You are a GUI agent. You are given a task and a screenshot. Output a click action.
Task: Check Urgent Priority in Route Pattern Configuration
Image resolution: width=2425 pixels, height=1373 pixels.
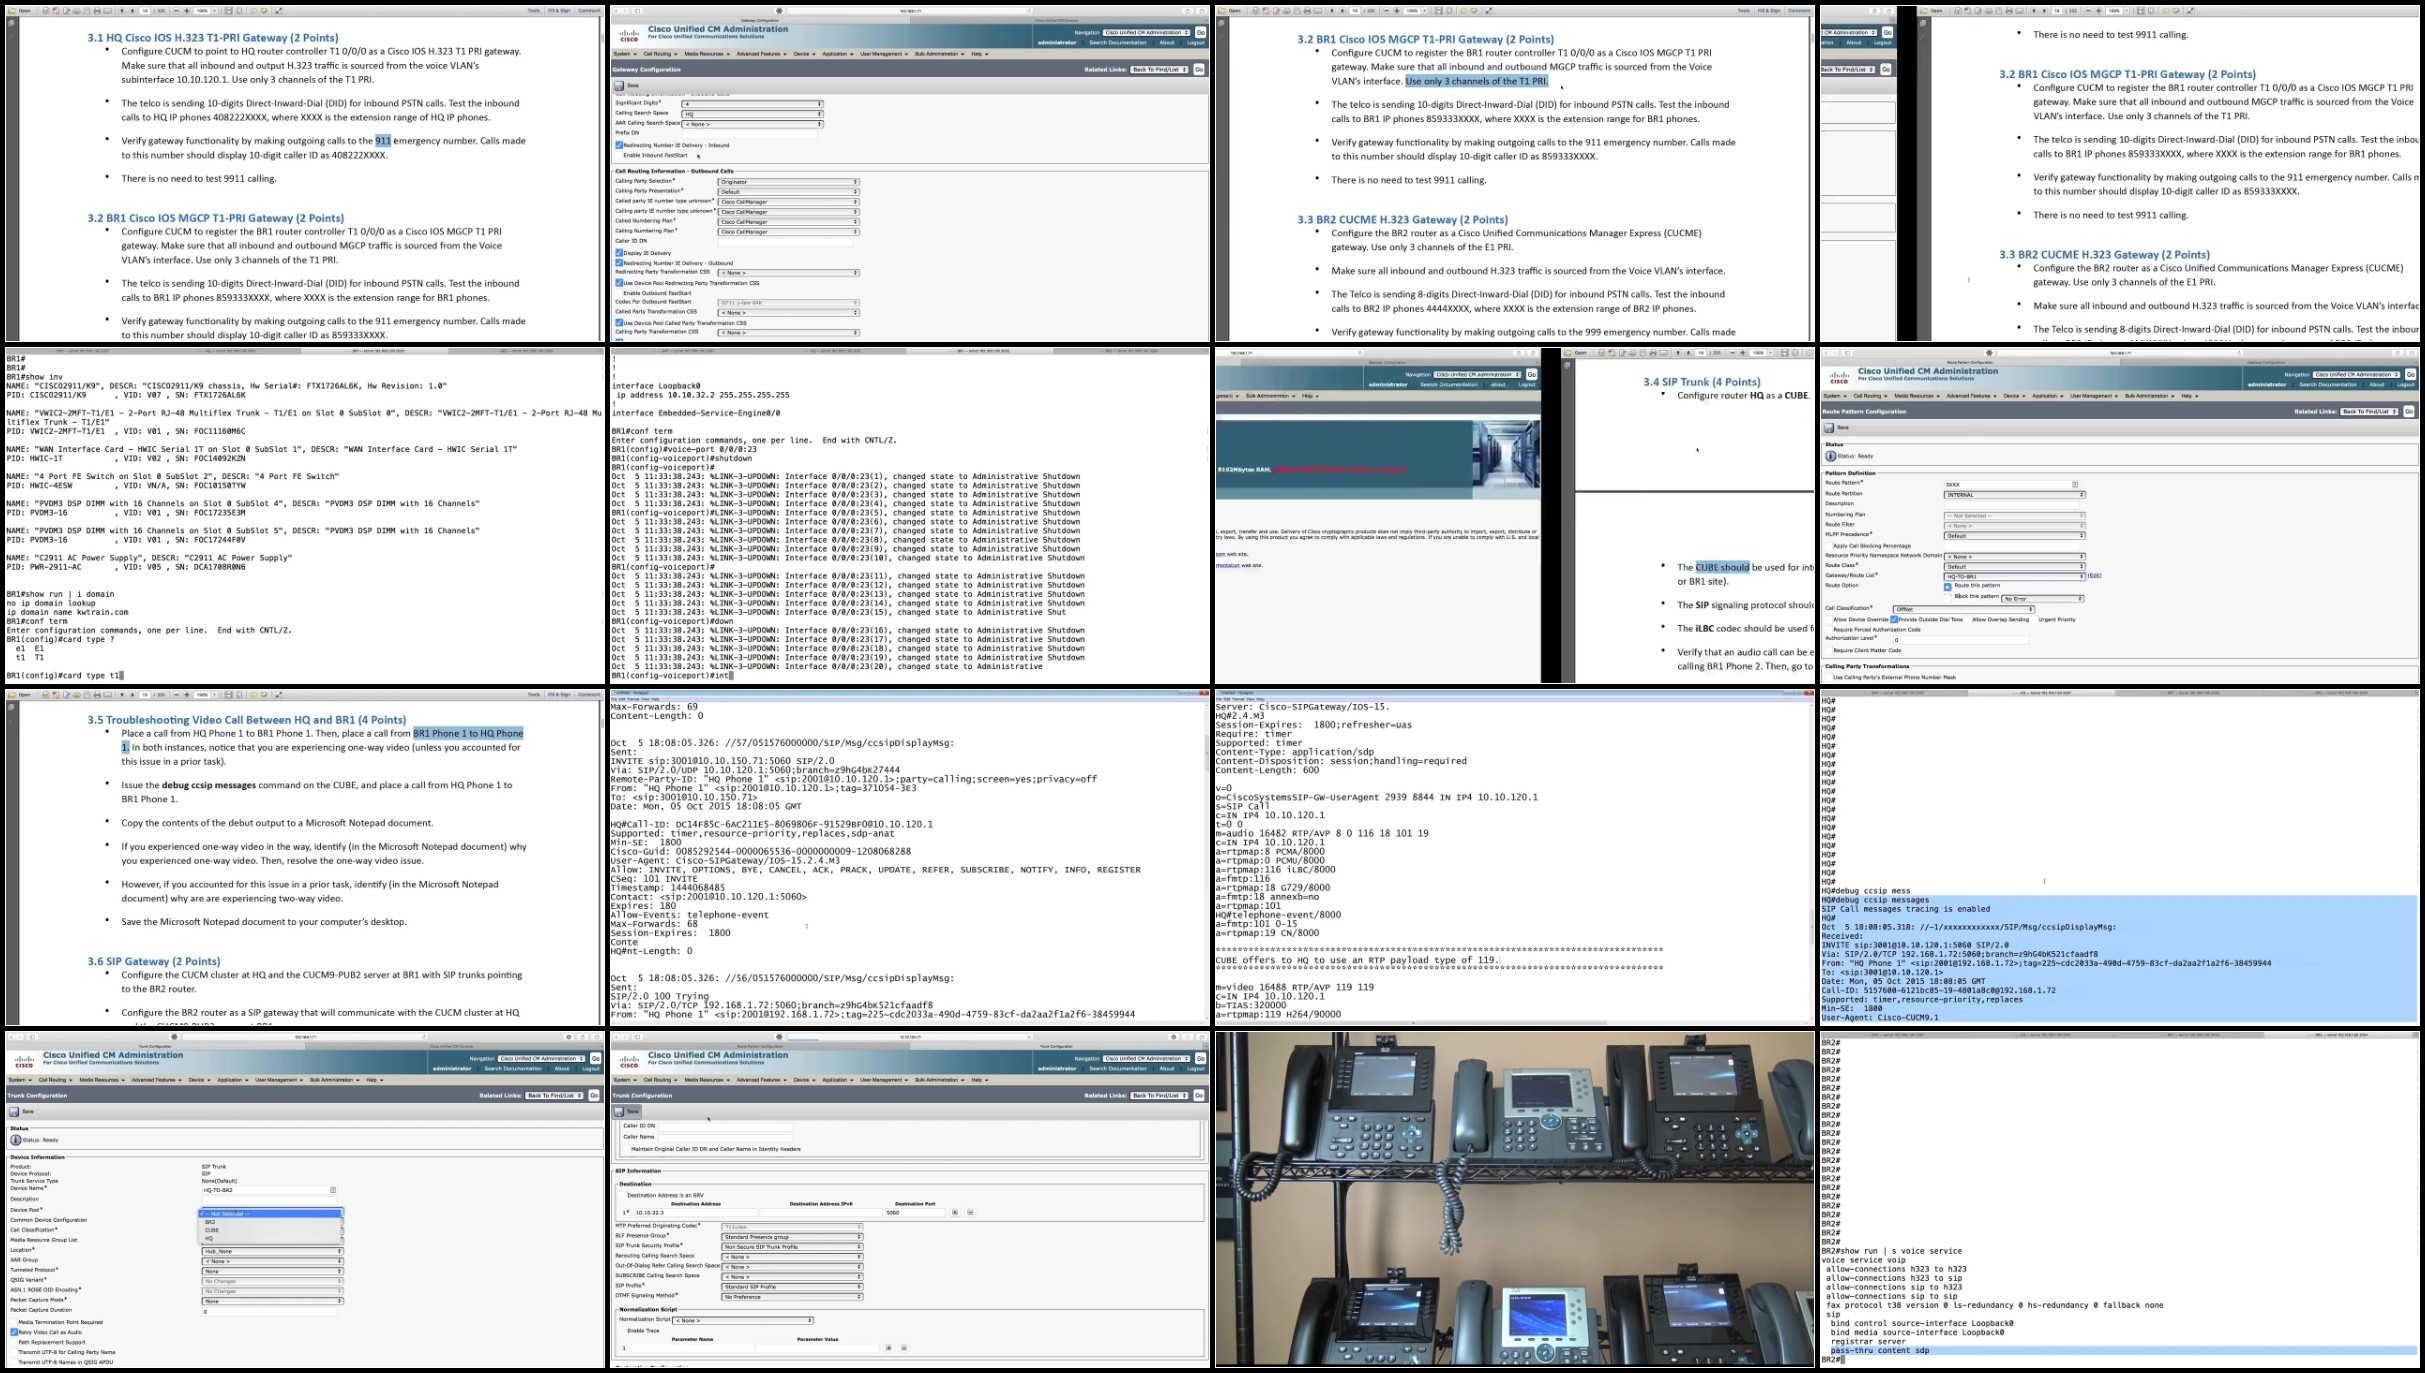2033,620
